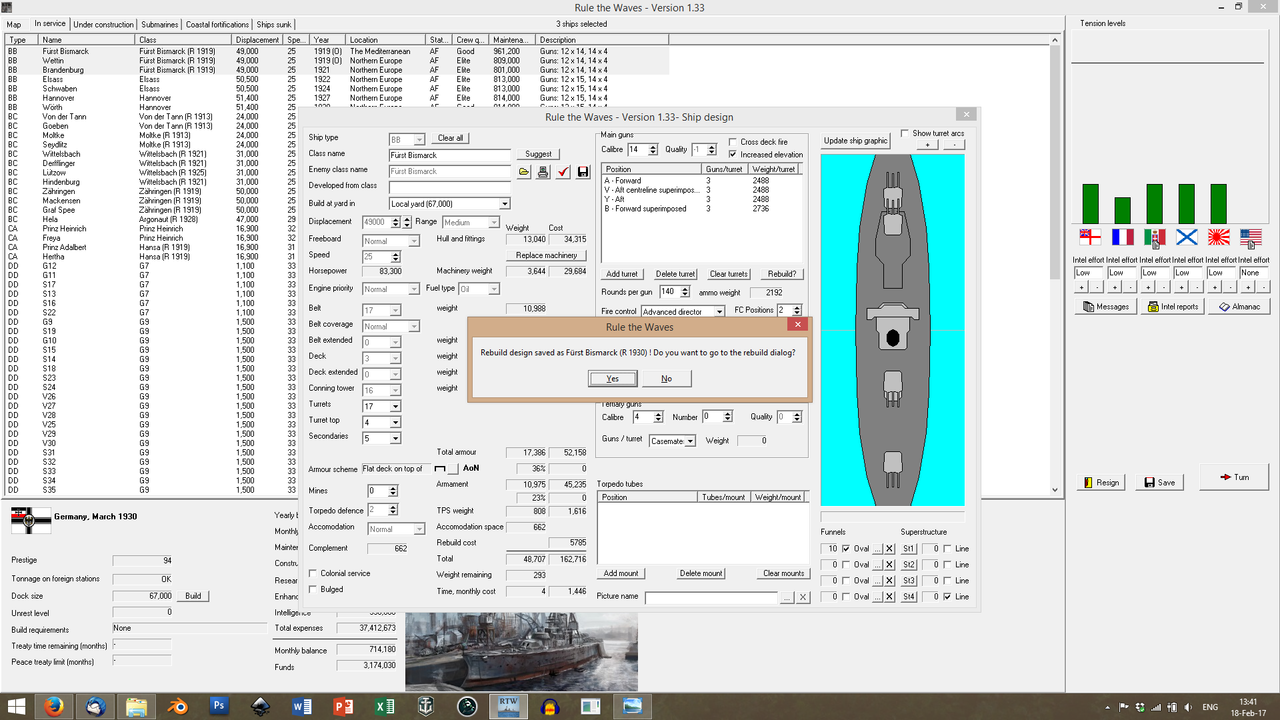Viewport: 1280px width, 720px height.
Task: Validate design with red checkmark icon
Action: (x=563, y=172)
